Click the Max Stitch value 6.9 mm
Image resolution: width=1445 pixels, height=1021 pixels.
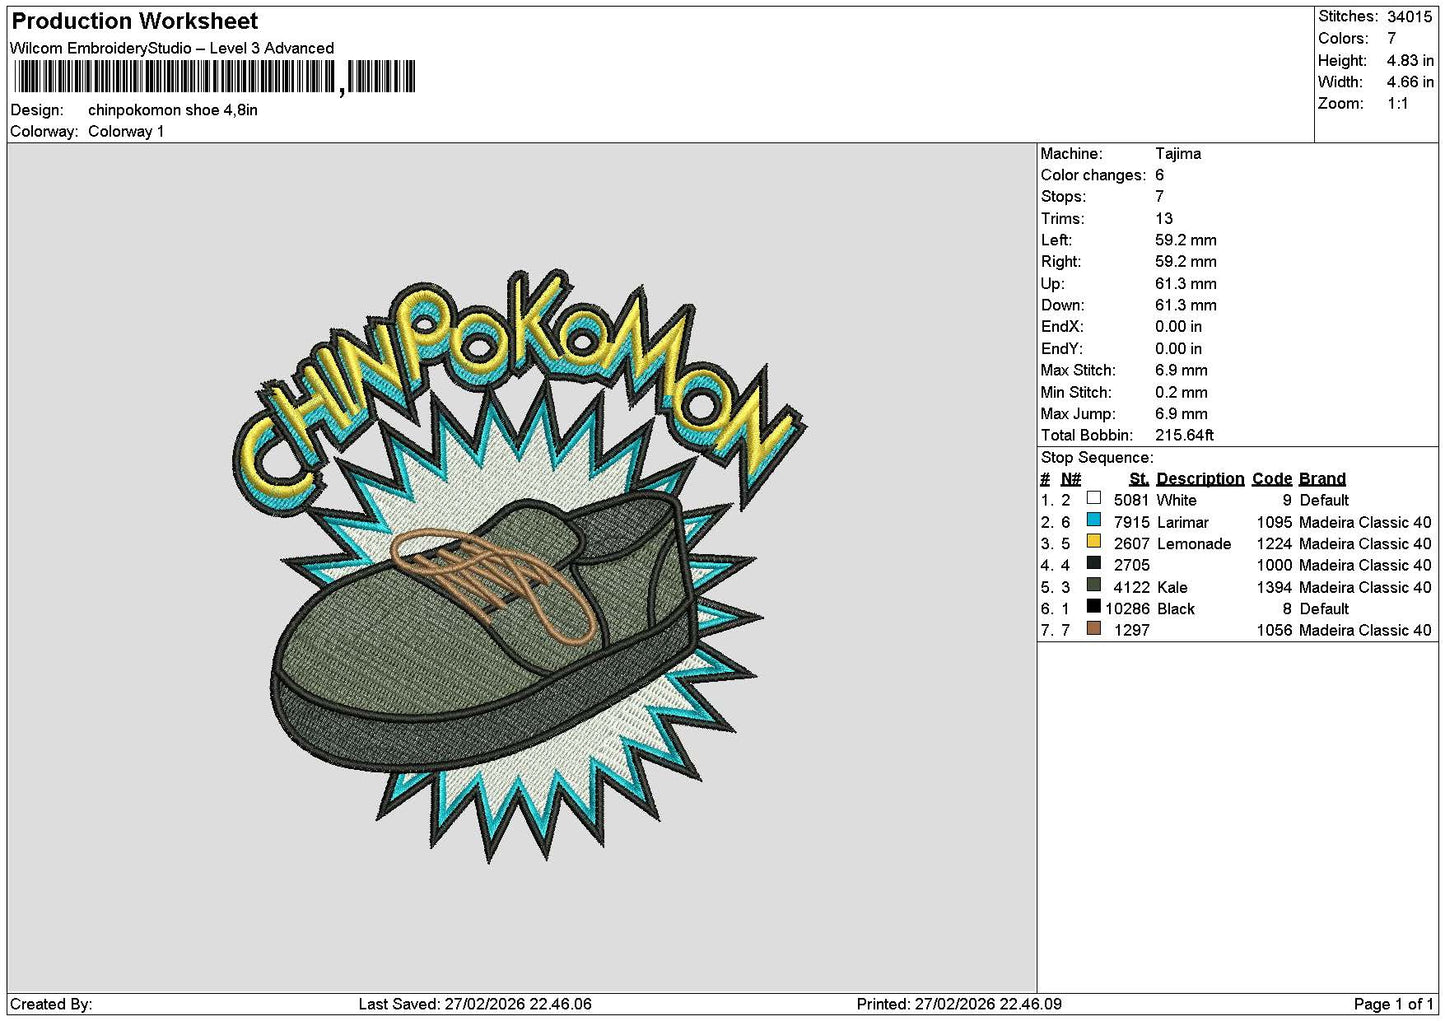coord(1181,371)
